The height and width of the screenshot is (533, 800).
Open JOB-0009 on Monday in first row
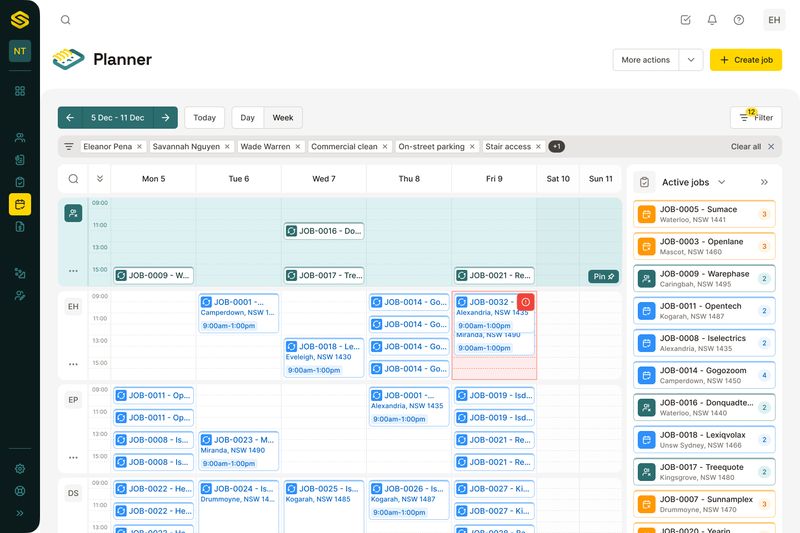154,275
